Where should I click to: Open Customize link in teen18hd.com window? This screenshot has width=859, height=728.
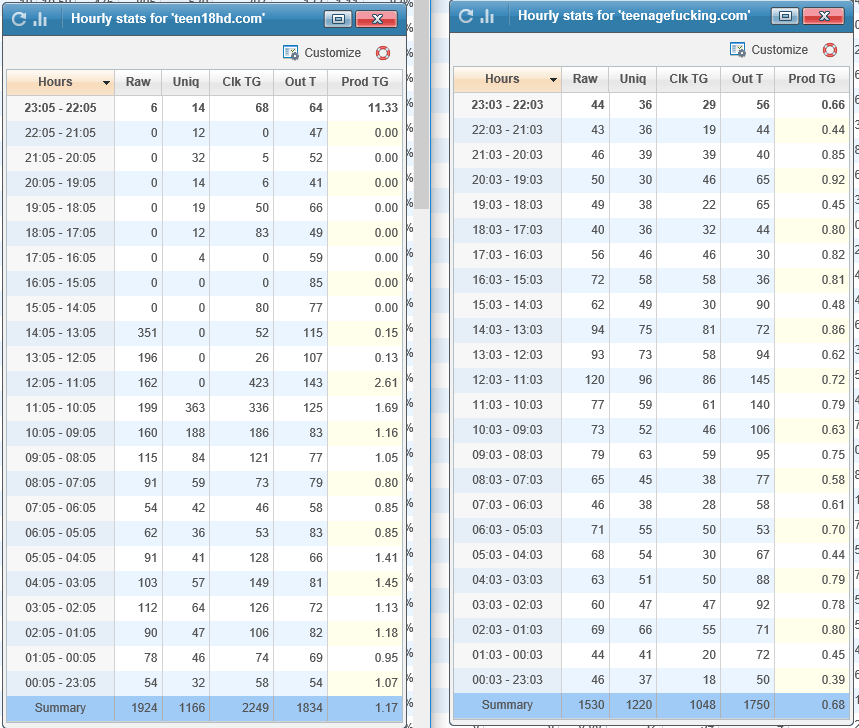(x=333, y=53)
